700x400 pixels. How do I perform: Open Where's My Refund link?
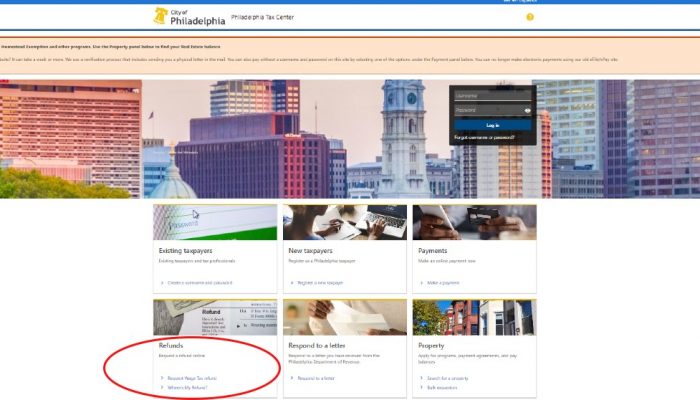188,388
